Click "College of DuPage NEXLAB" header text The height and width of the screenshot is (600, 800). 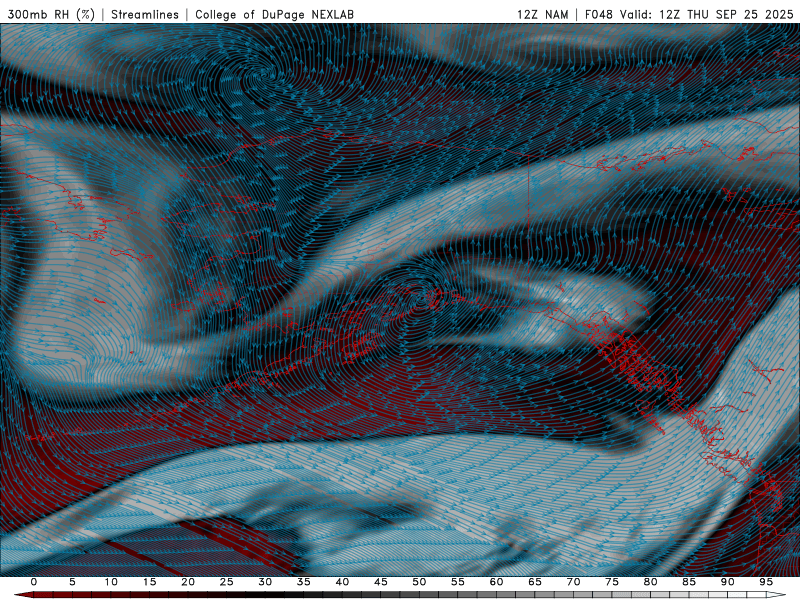(274, 14)
